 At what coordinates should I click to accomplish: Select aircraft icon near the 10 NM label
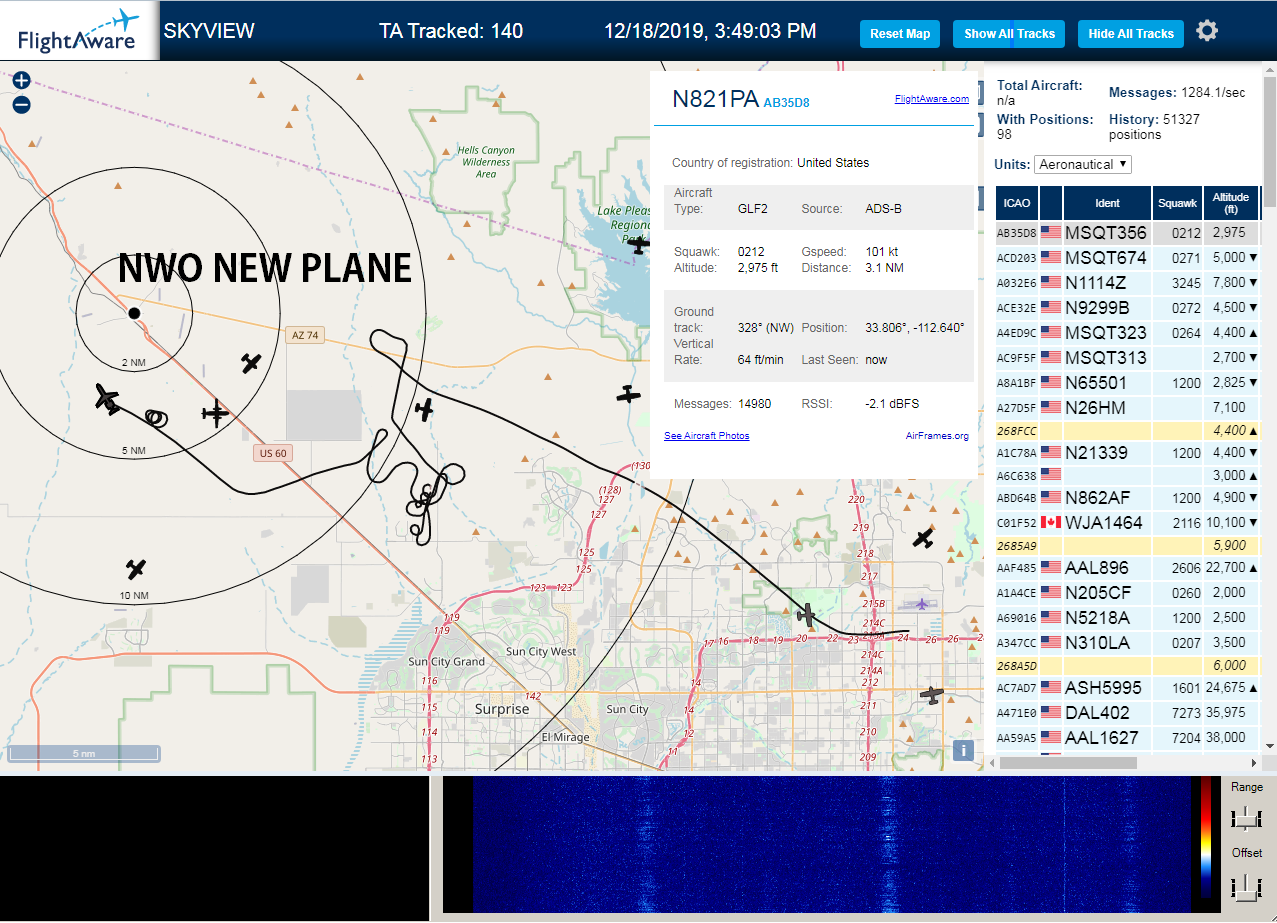136,569
